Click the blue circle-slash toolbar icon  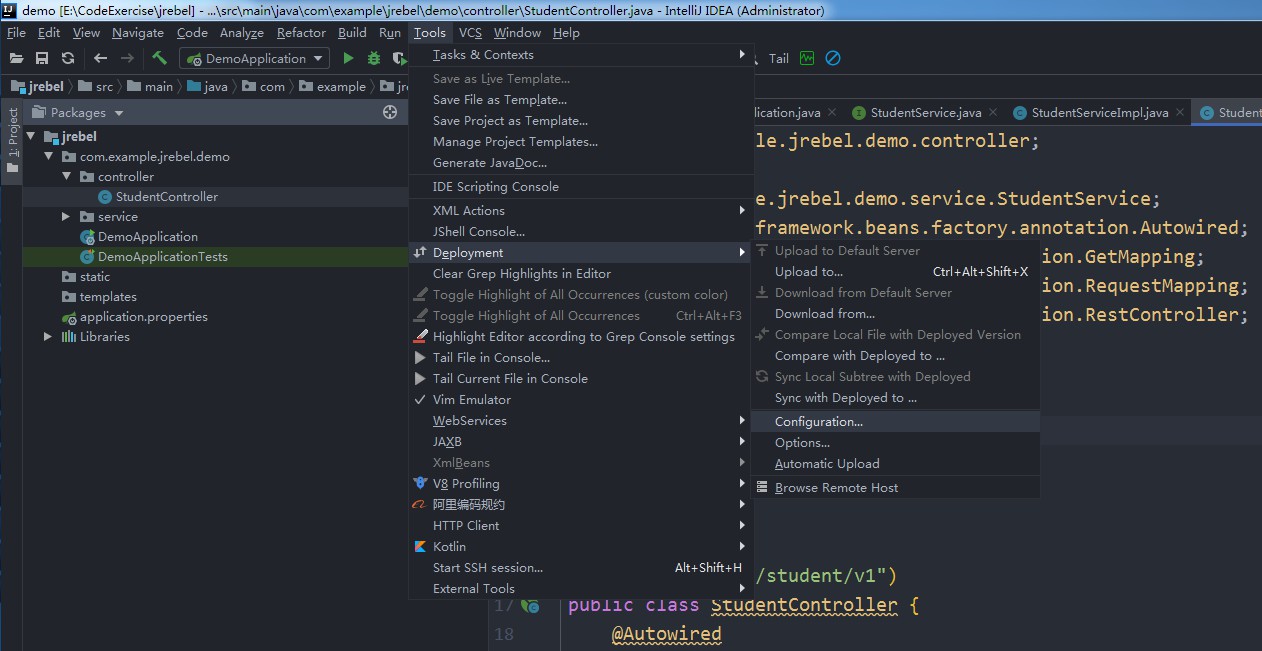coord(832,59)
